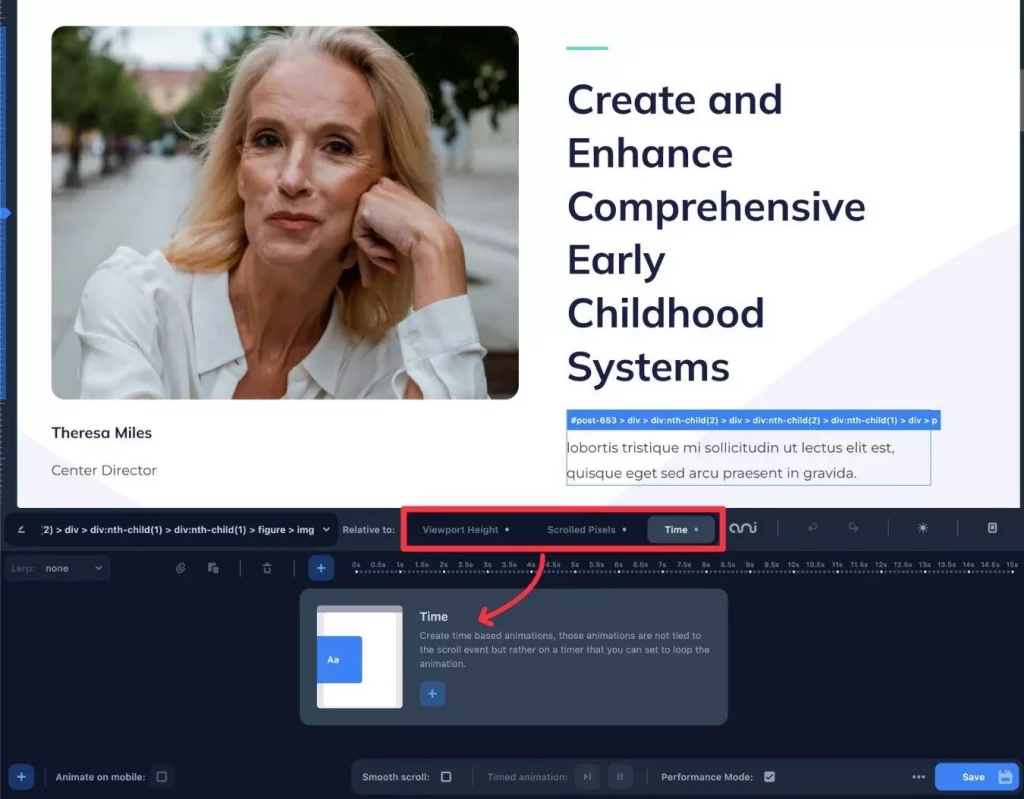Open the document icon at toolbar right end
This screenshot has height=799, width=1024.
992,528
